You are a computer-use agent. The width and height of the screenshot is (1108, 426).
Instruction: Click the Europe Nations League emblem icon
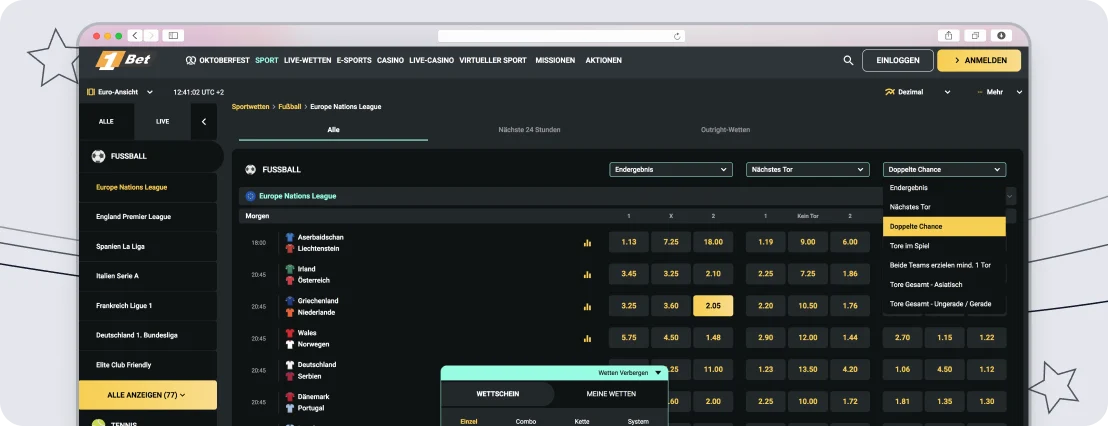[x=250, y=196]
